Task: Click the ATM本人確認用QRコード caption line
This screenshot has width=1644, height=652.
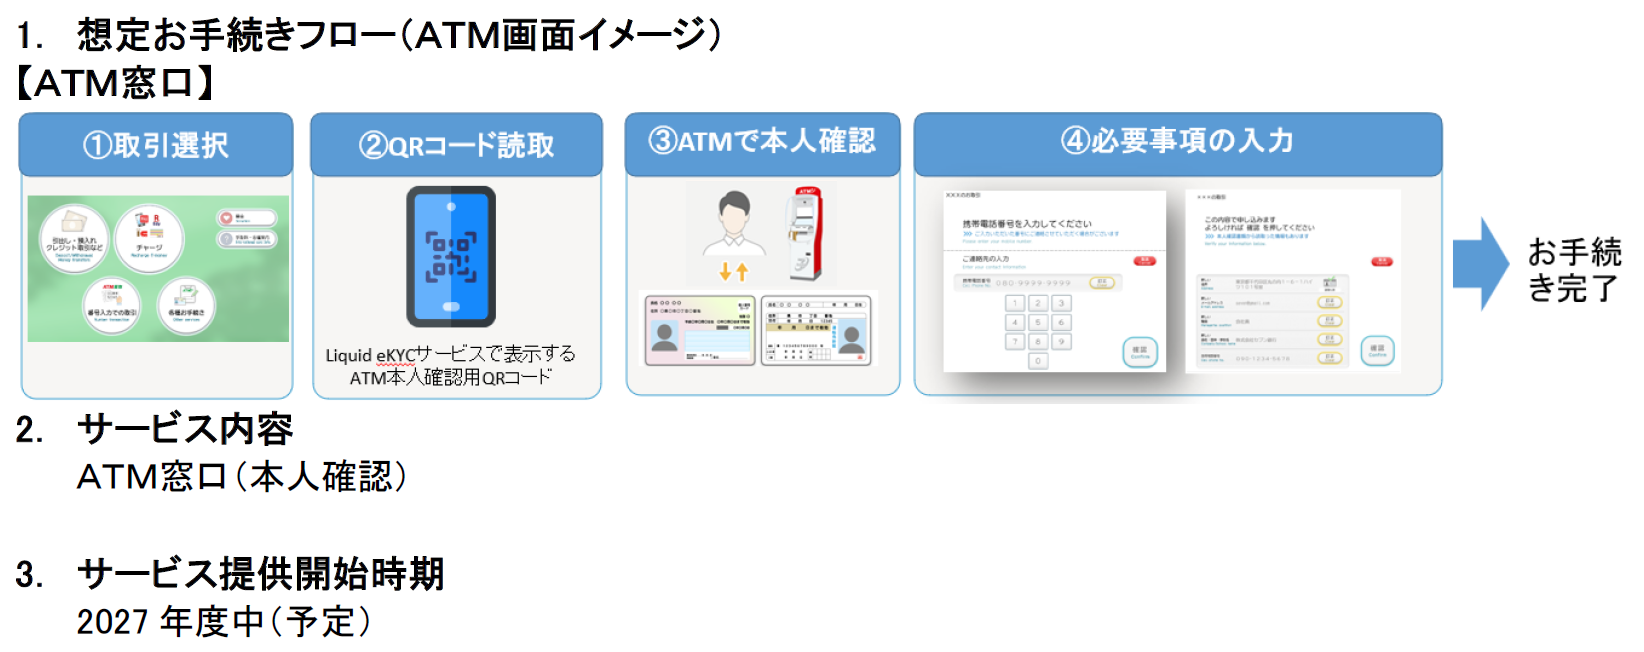Action: pos(450,378)
